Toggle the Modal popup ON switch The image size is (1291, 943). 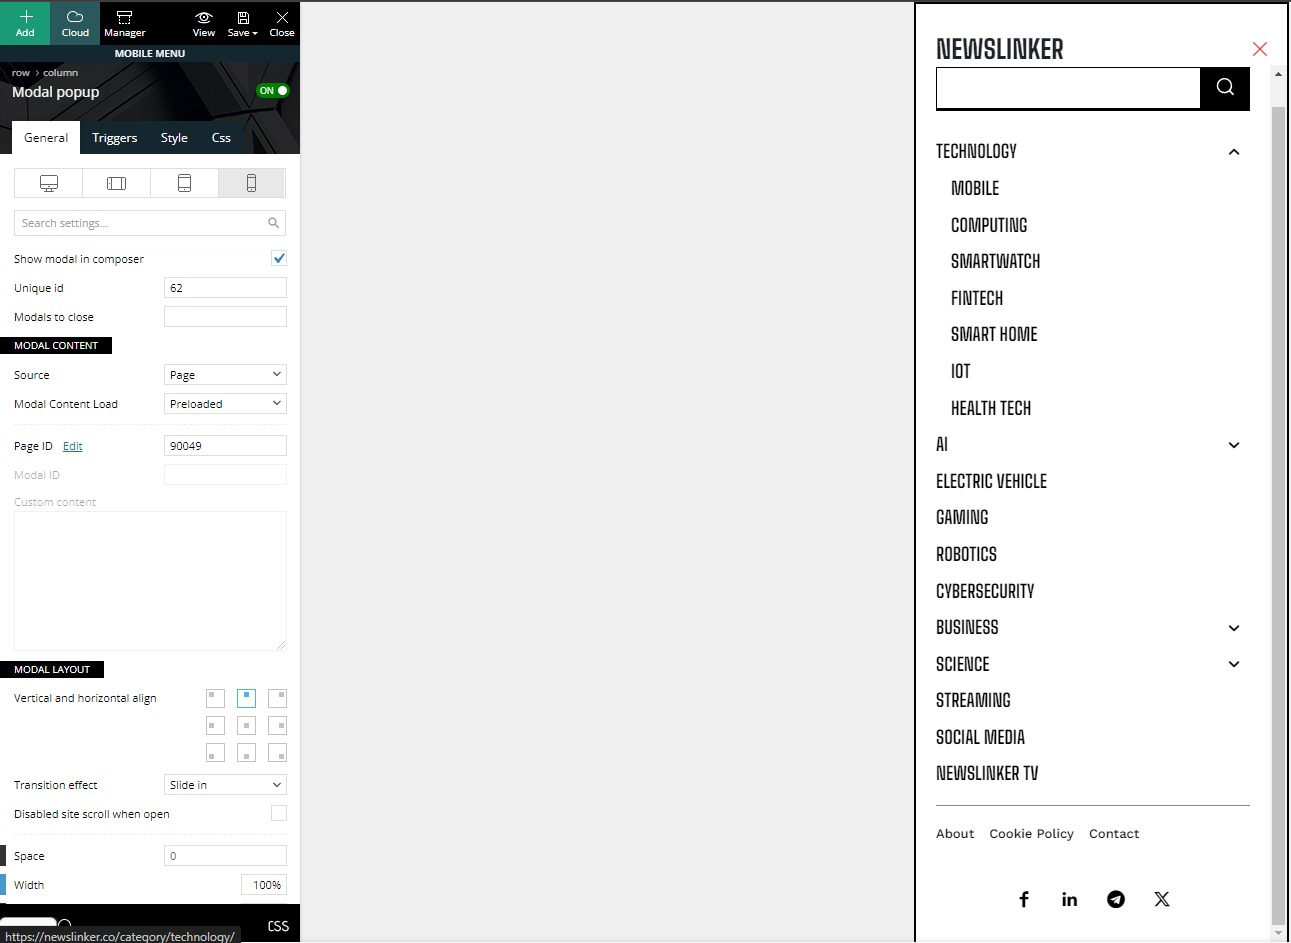(x=273, y=91)
